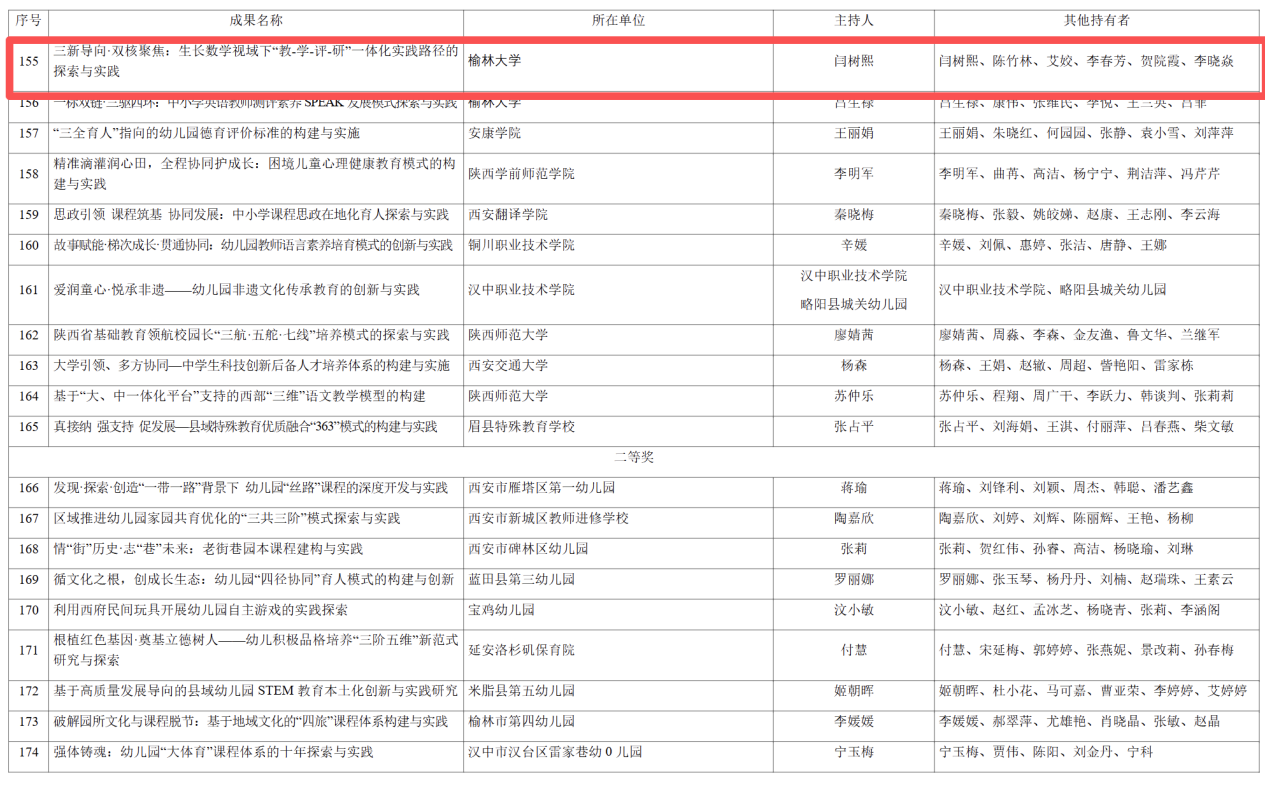1265x787 pixels.
Task: Click host name 秦晓梅 in the 主持人 column
Action: pos(854,215)
